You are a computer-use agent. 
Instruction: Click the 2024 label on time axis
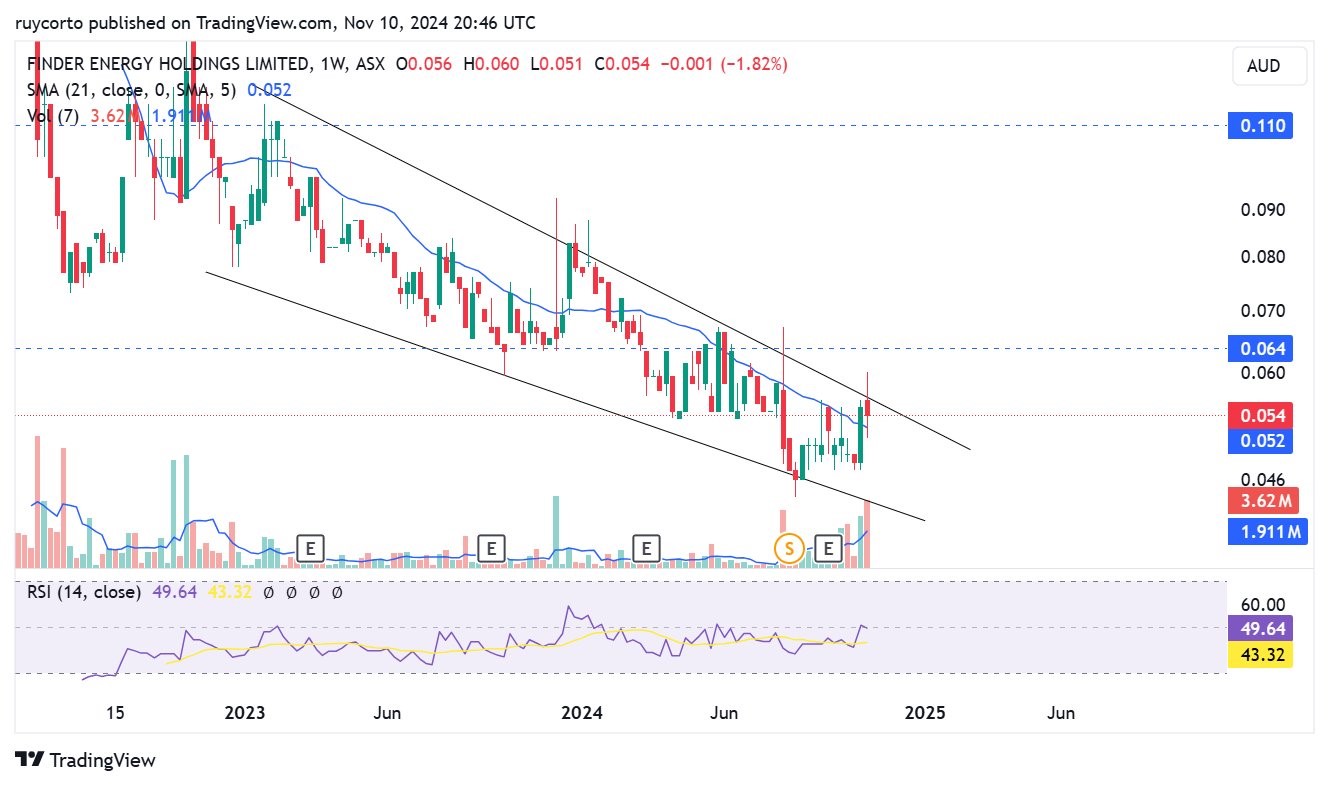582,713
